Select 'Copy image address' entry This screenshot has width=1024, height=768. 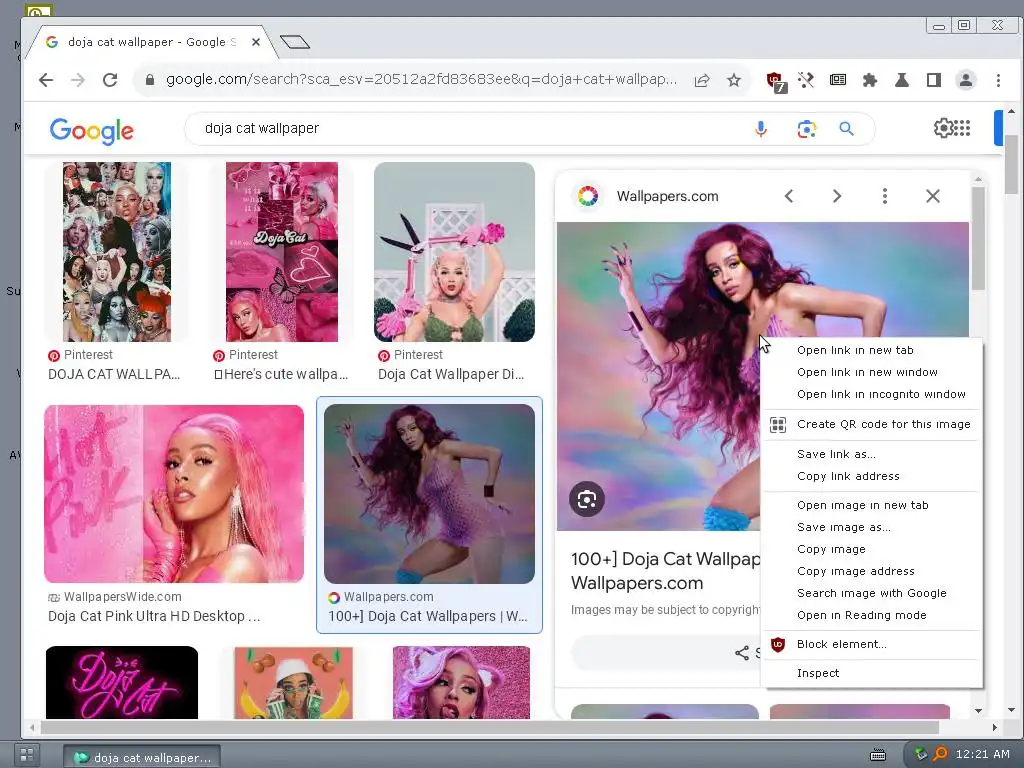872,571
